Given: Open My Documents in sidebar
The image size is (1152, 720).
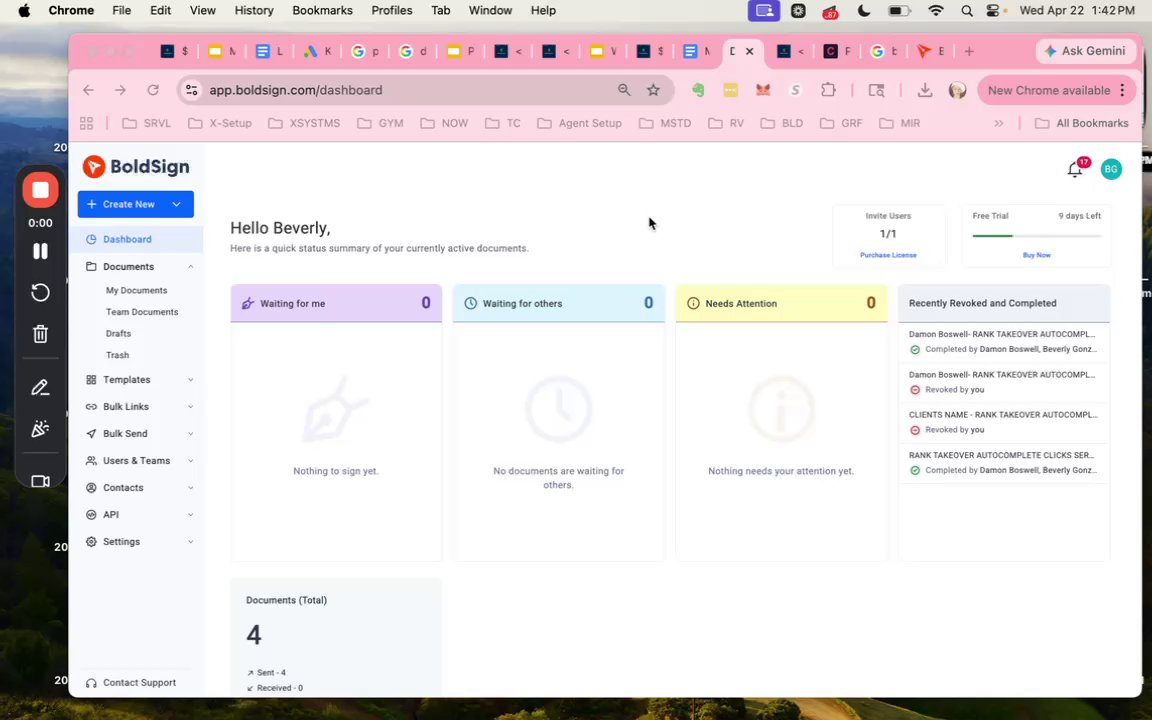Looking at the screenshot, I should (136, 291).
